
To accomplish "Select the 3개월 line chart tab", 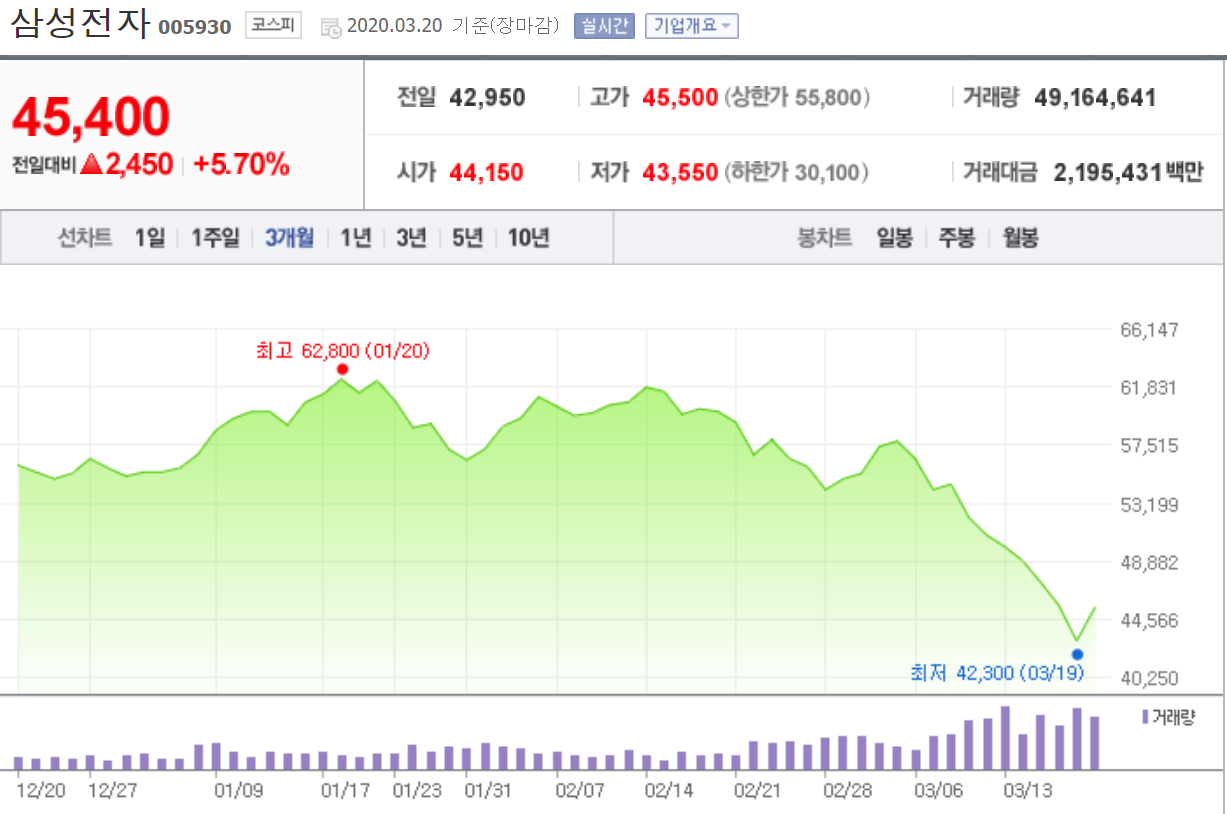I will click(x=289, y=238).
